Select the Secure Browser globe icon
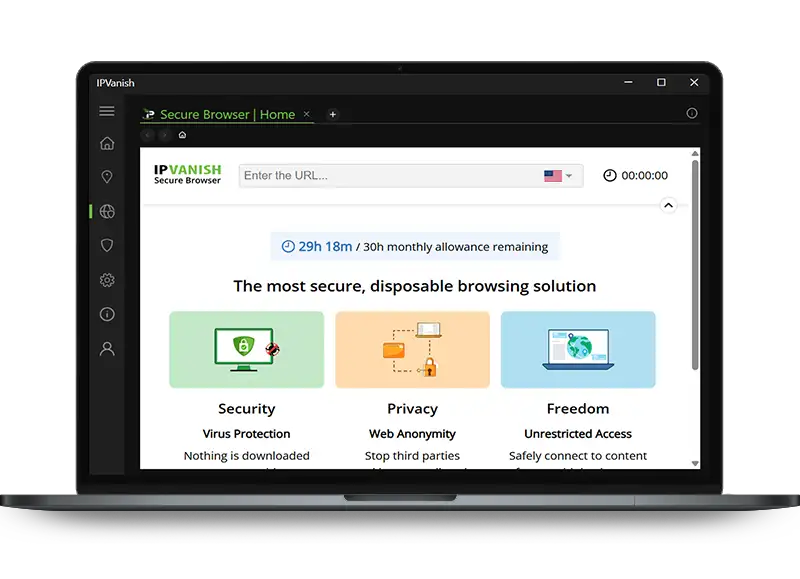The width and height of the screenshot is (800, 579). click(107, 211)
